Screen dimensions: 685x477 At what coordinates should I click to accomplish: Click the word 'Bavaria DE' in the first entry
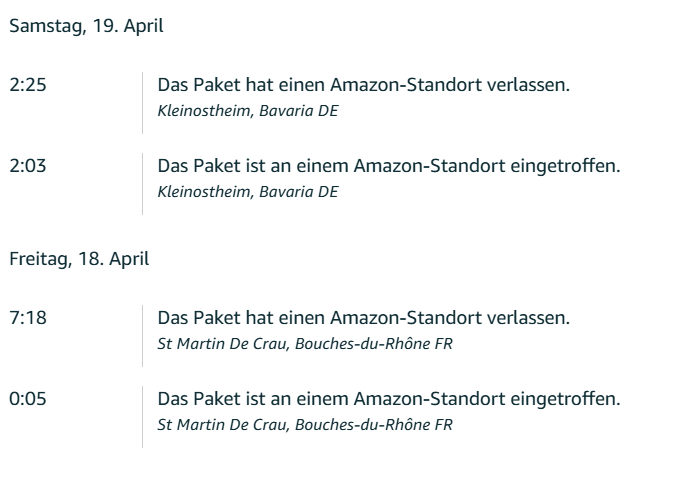[x=299, y=111]
